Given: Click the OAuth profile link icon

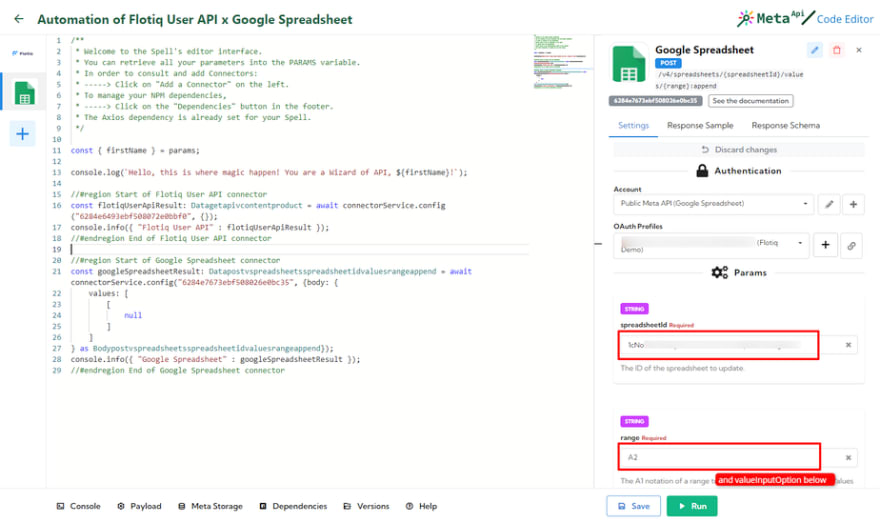Looking at the screenshot, I should (x=851, y=246).
